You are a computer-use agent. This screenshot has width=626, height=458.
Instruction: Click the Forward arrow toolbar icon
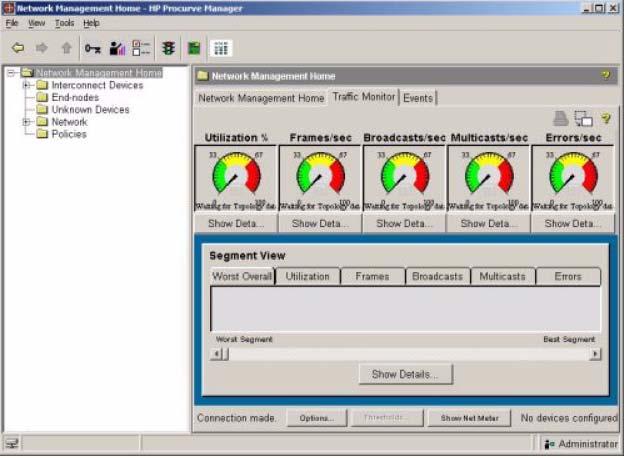(x=42, y=48)
